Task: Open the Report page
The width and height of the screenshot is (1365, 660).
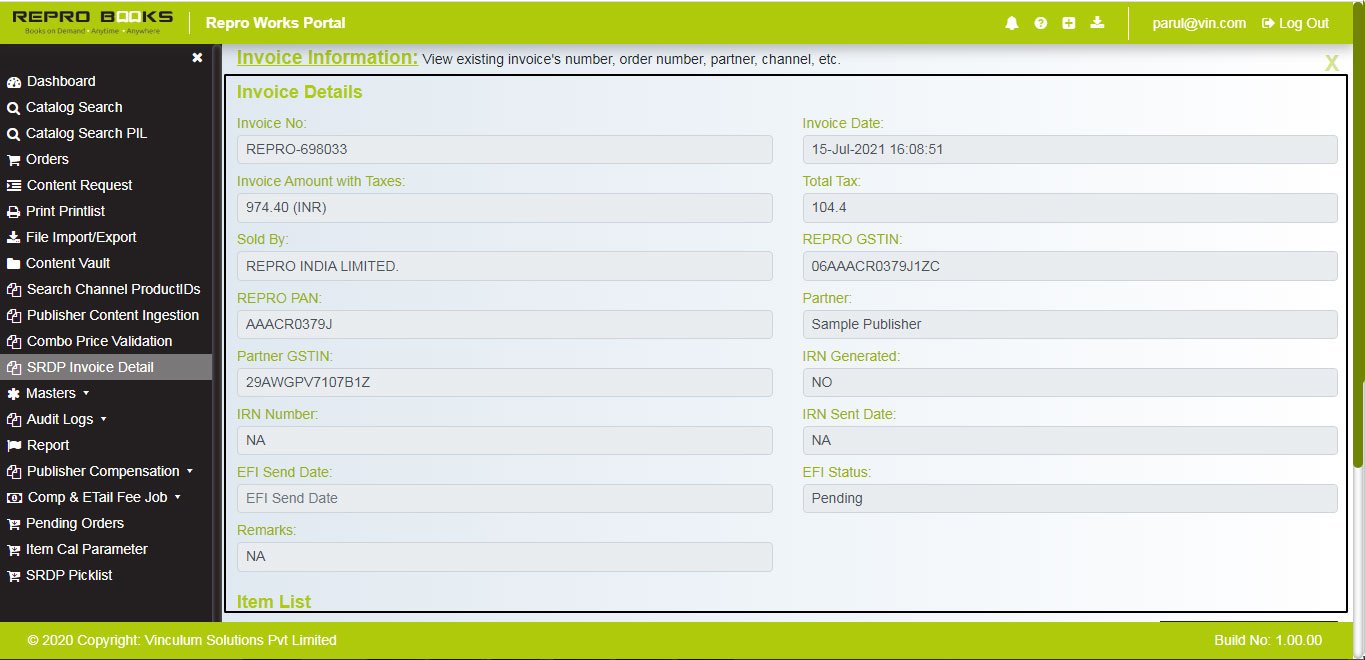Action: click(46, 445)
